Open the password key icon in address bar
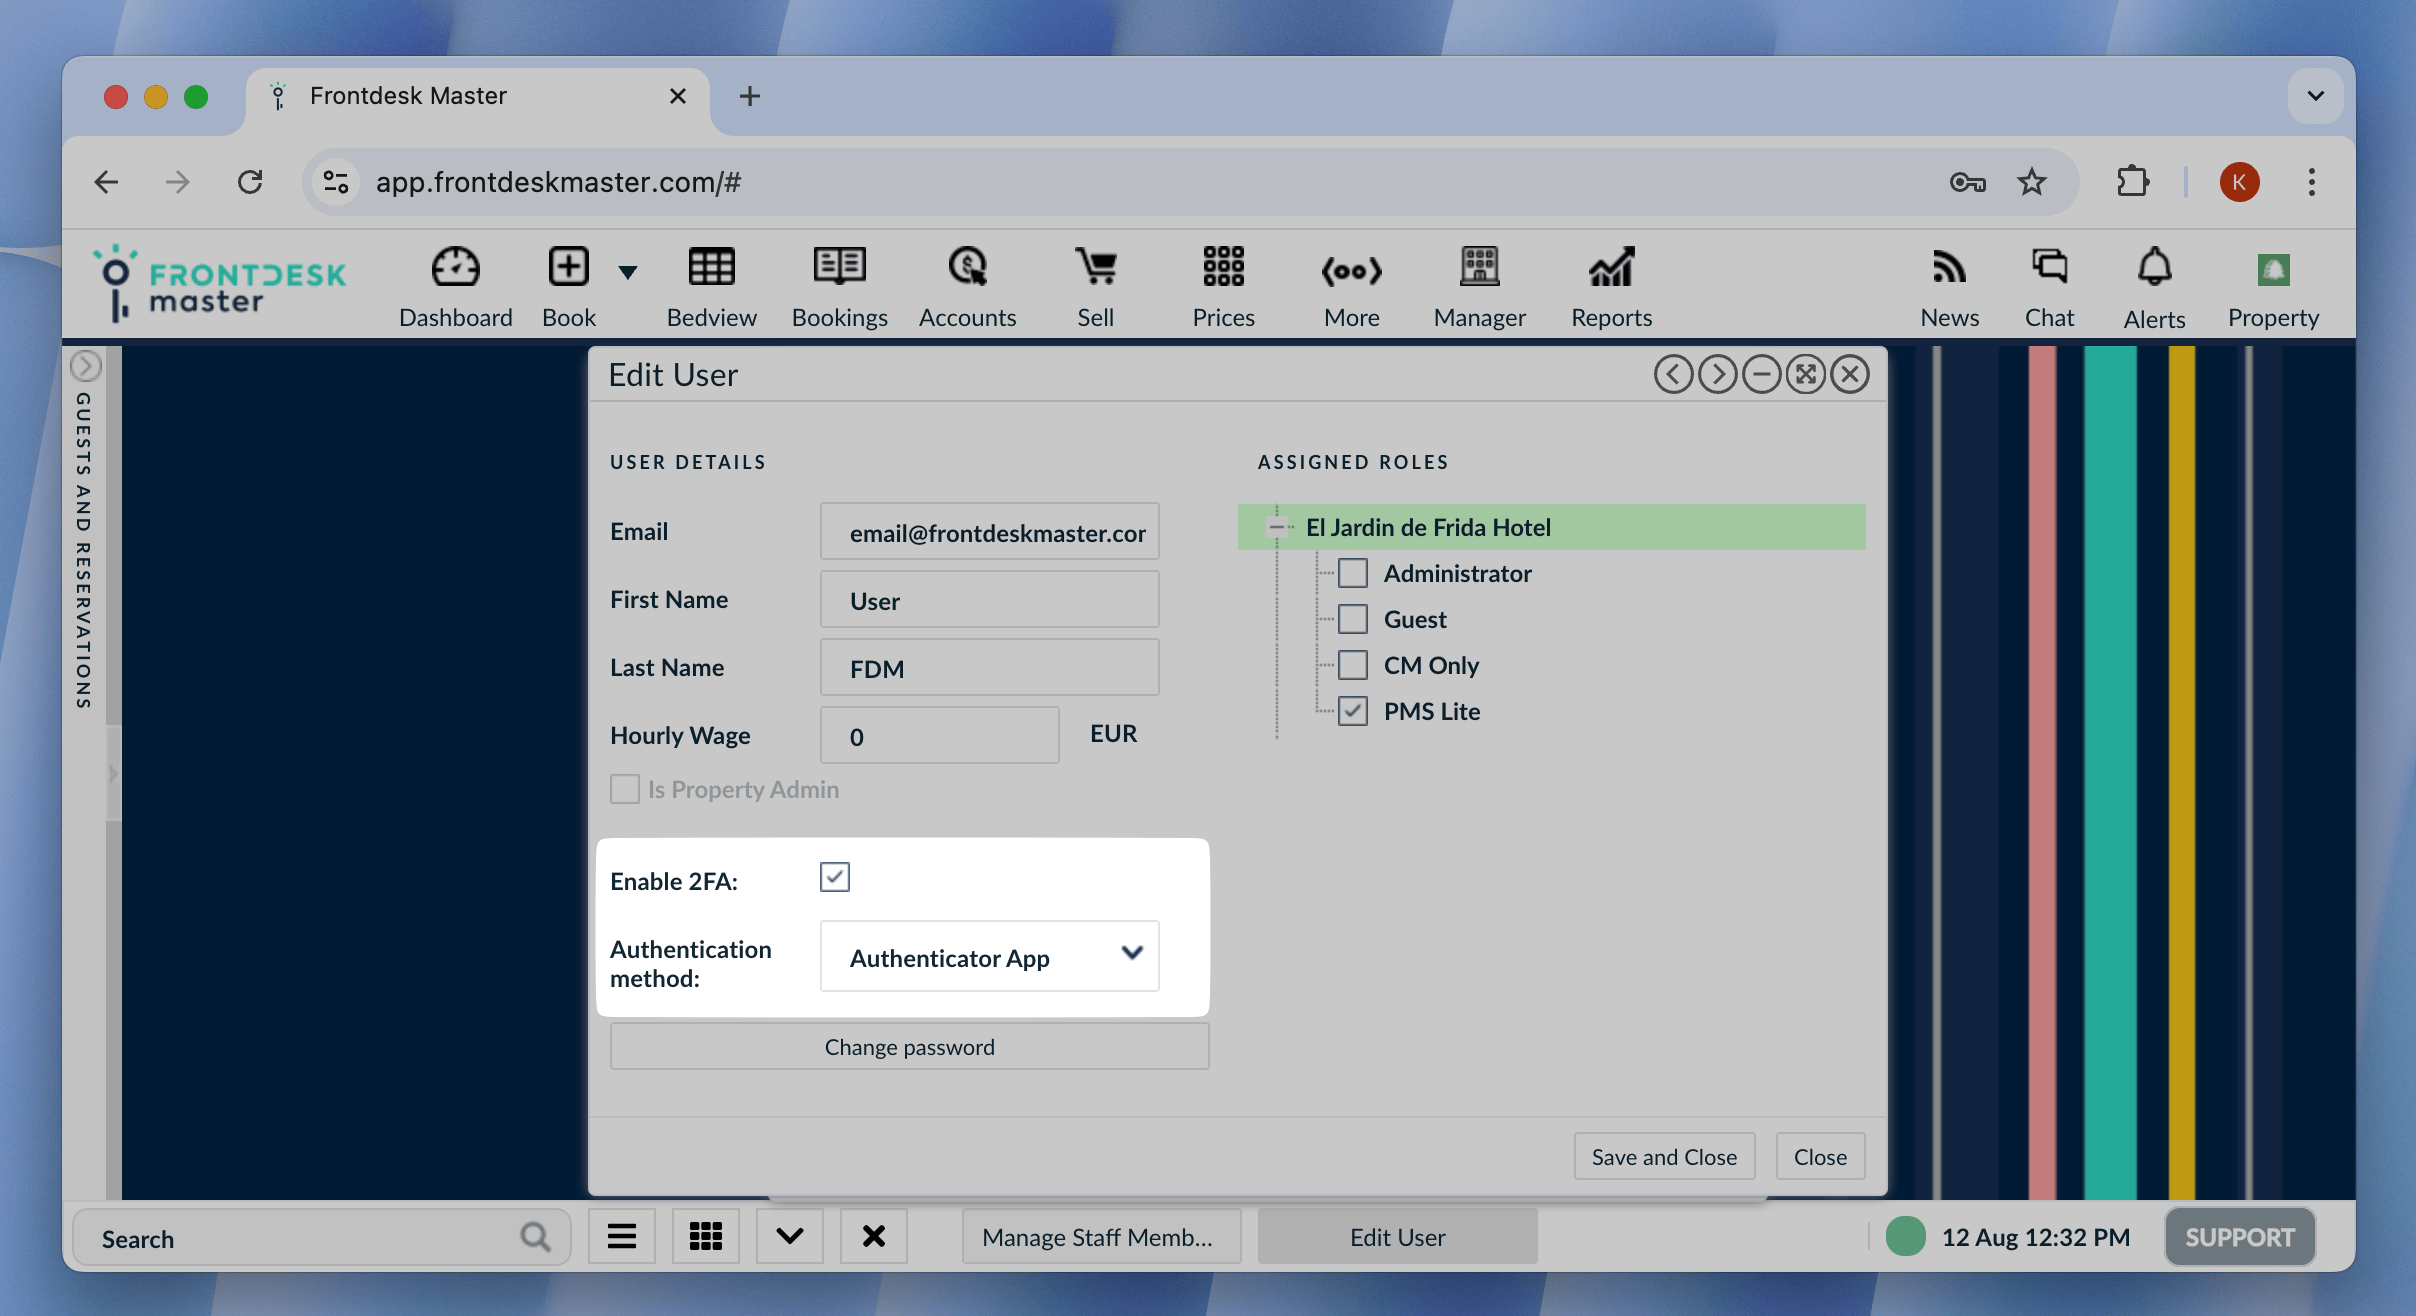 [1967, 182]
